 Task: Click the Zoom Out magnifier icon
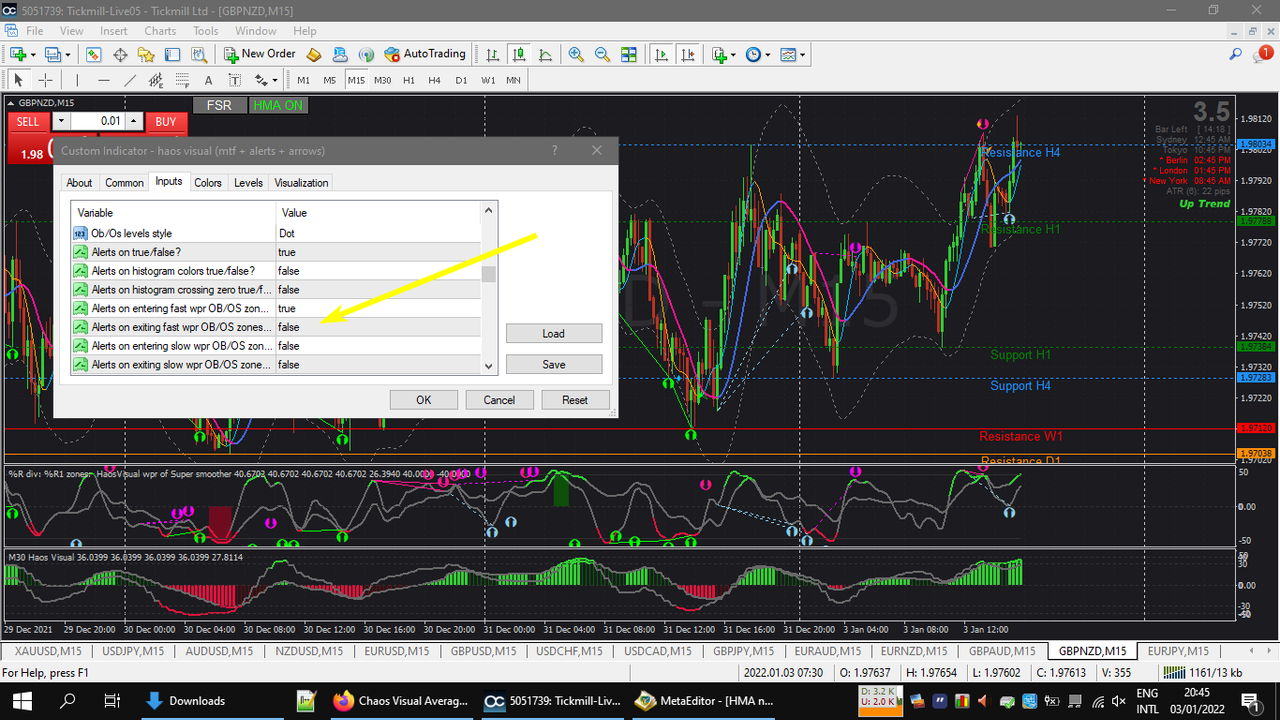click(602, 54)
